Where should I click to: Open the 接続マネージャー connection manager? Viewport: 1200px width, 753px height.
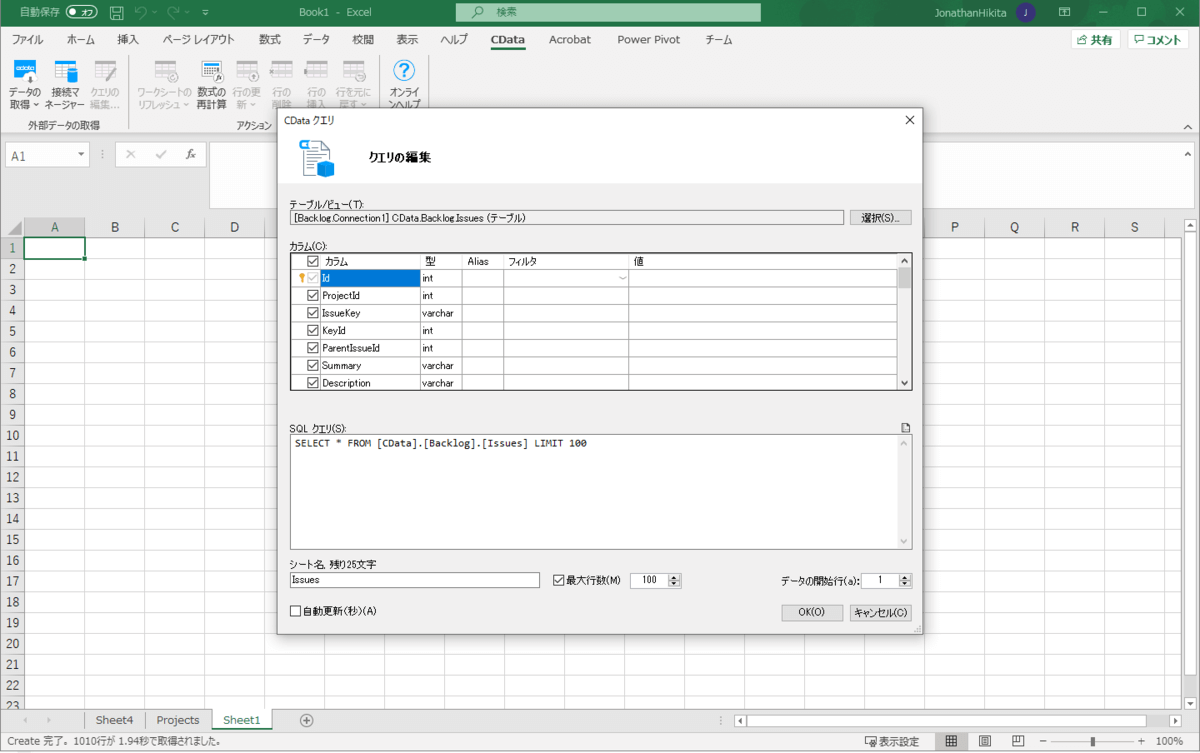point(67,72)
